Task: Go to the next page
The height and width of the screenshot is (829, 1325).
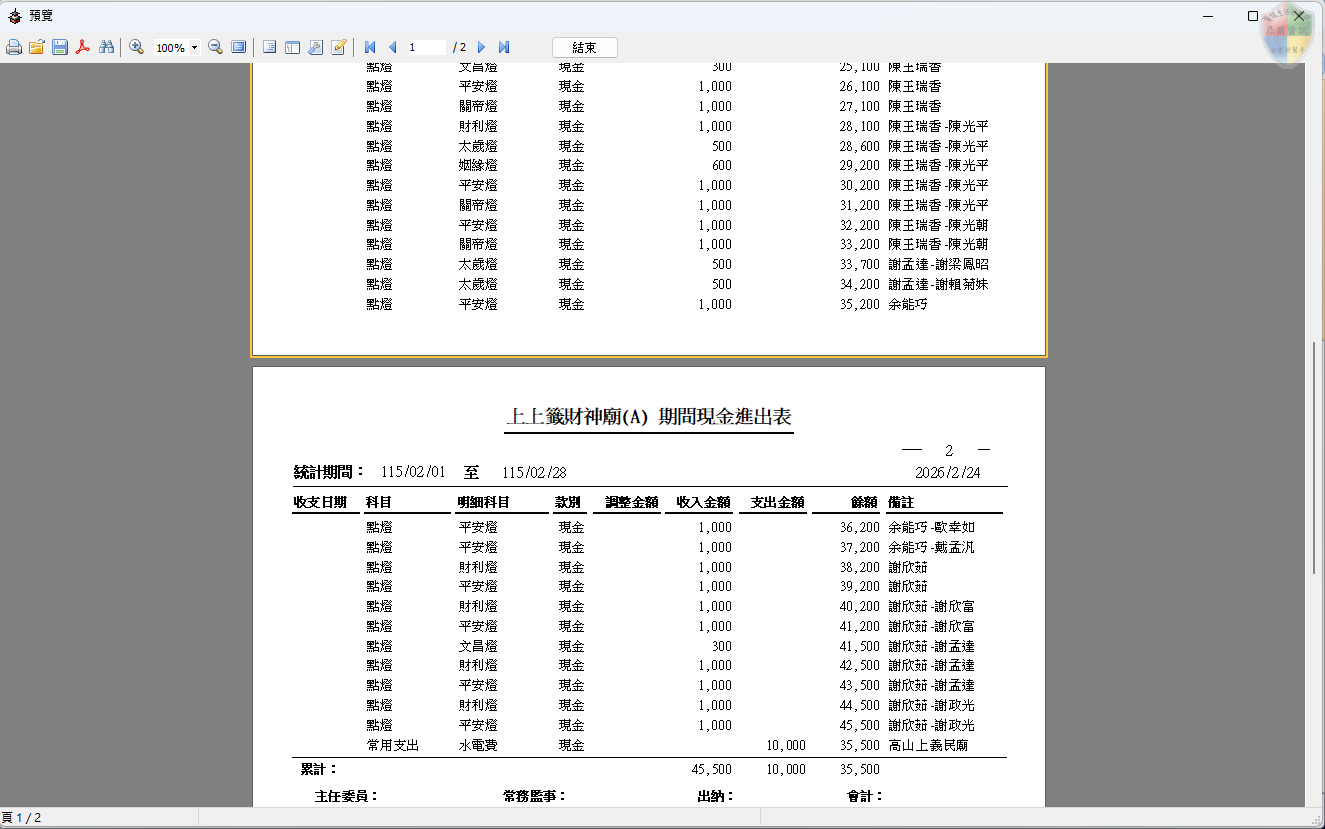Action: tap(482, 47)
